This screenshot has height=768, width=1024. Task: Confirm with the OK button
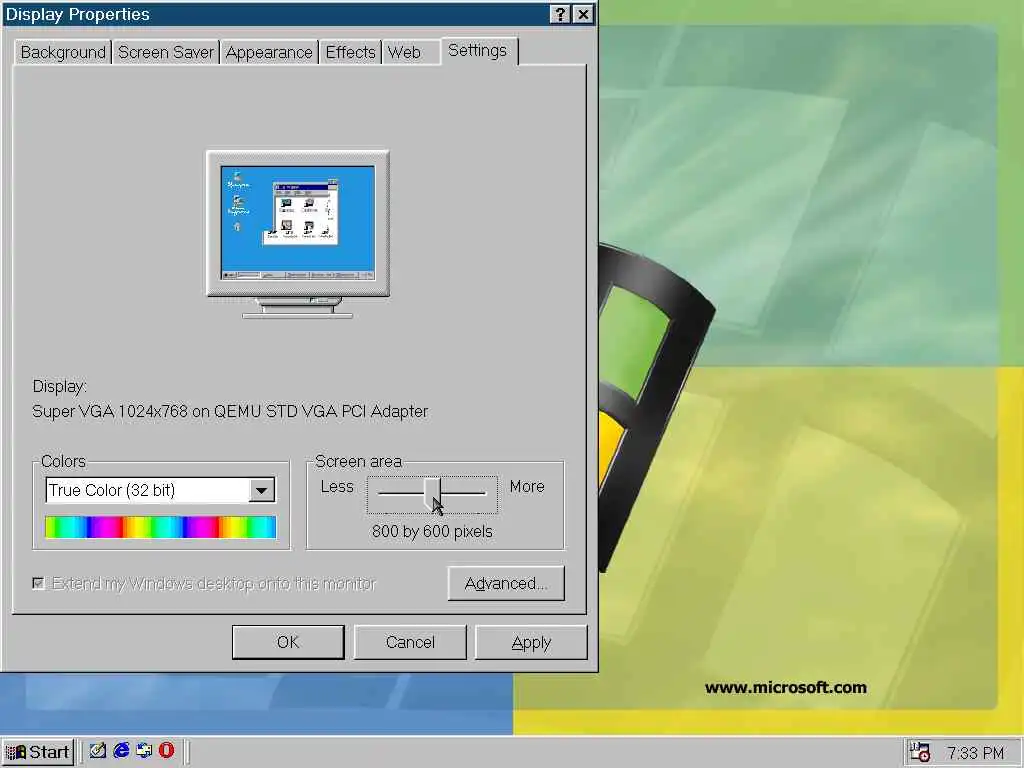288,642
